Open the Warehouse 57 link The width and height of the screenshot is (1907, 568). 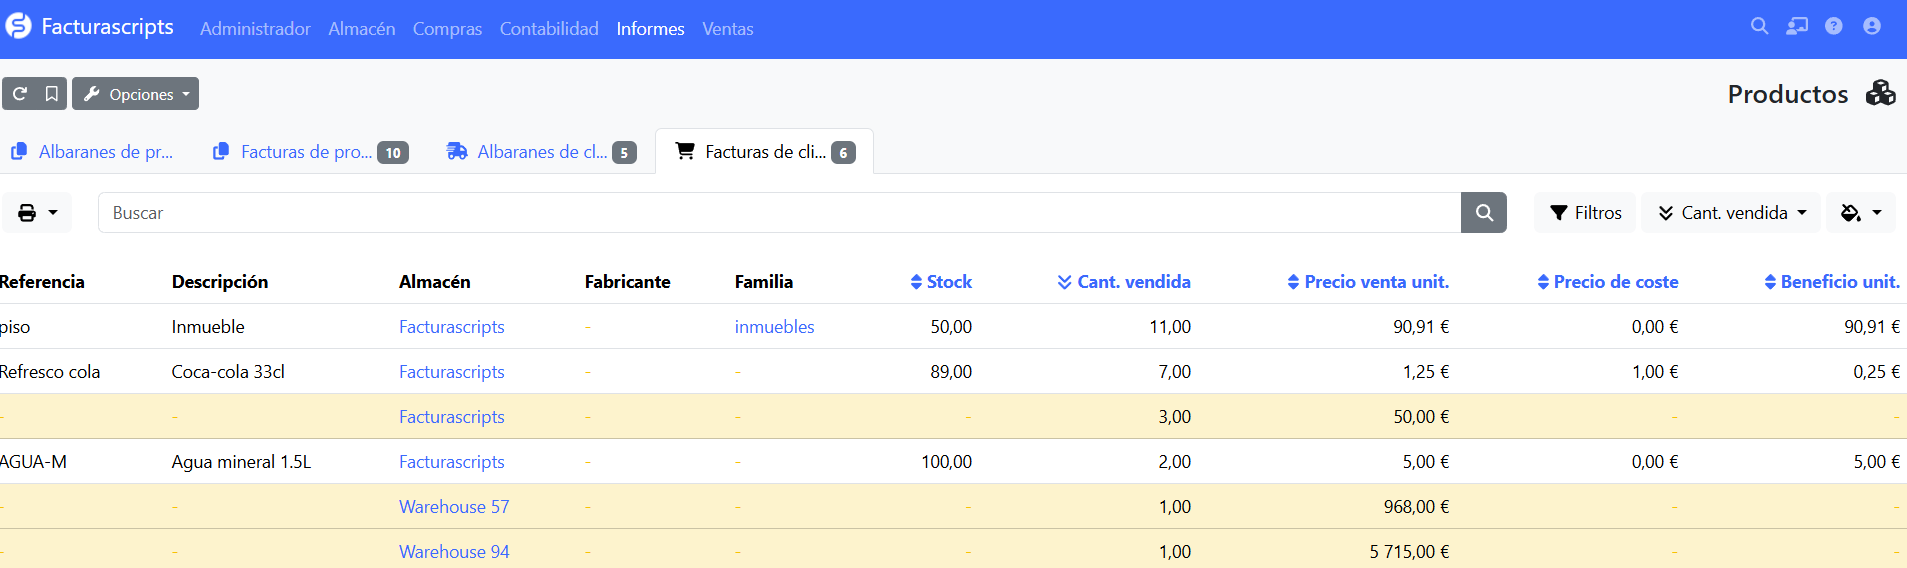coord(454,507)
